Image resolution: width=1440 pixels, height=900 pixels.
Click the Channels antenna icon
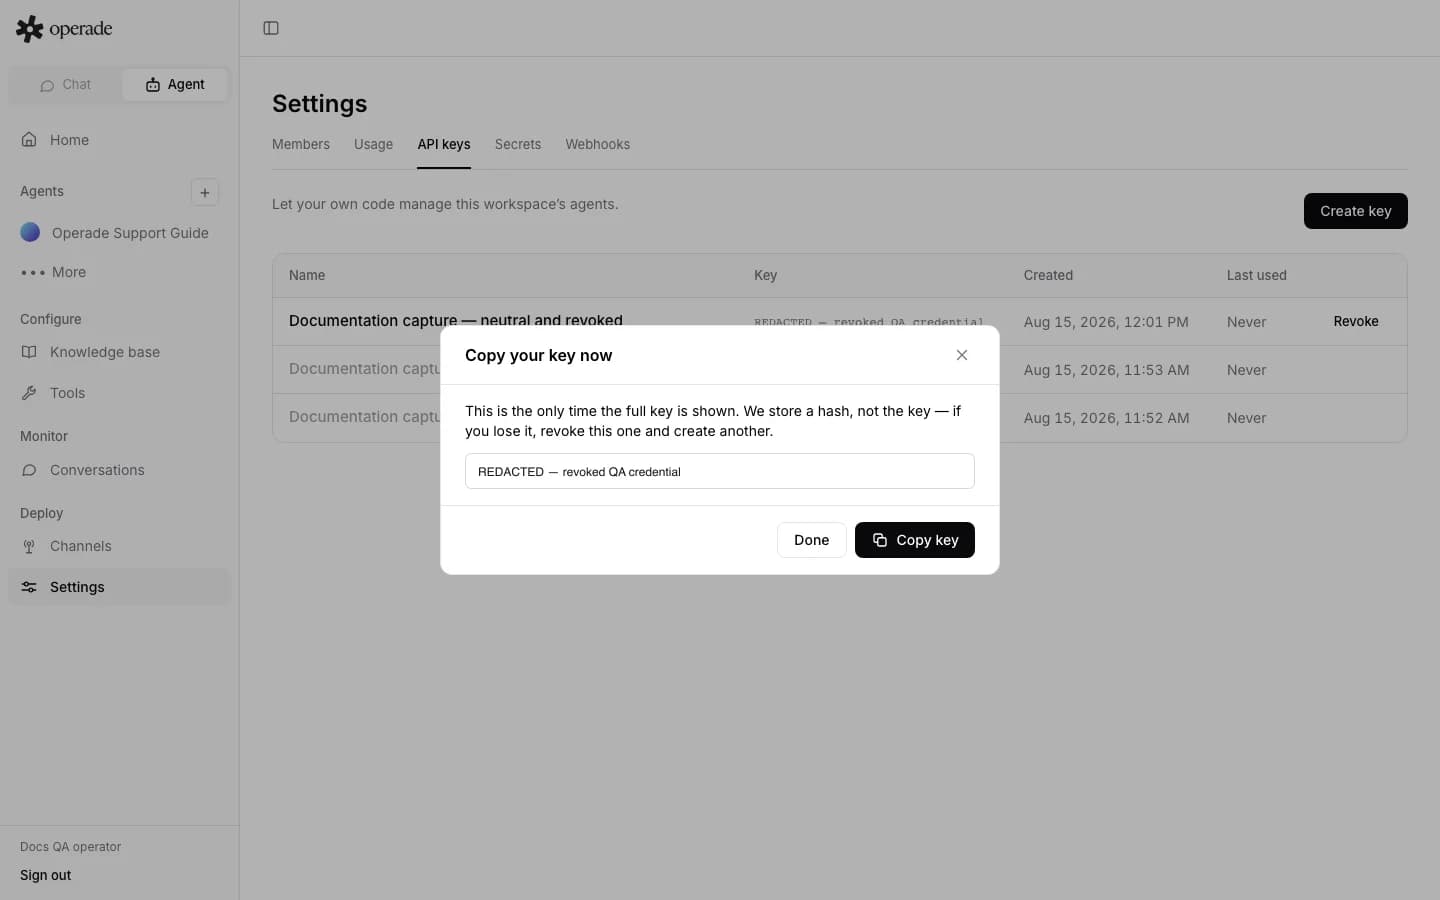29,546
